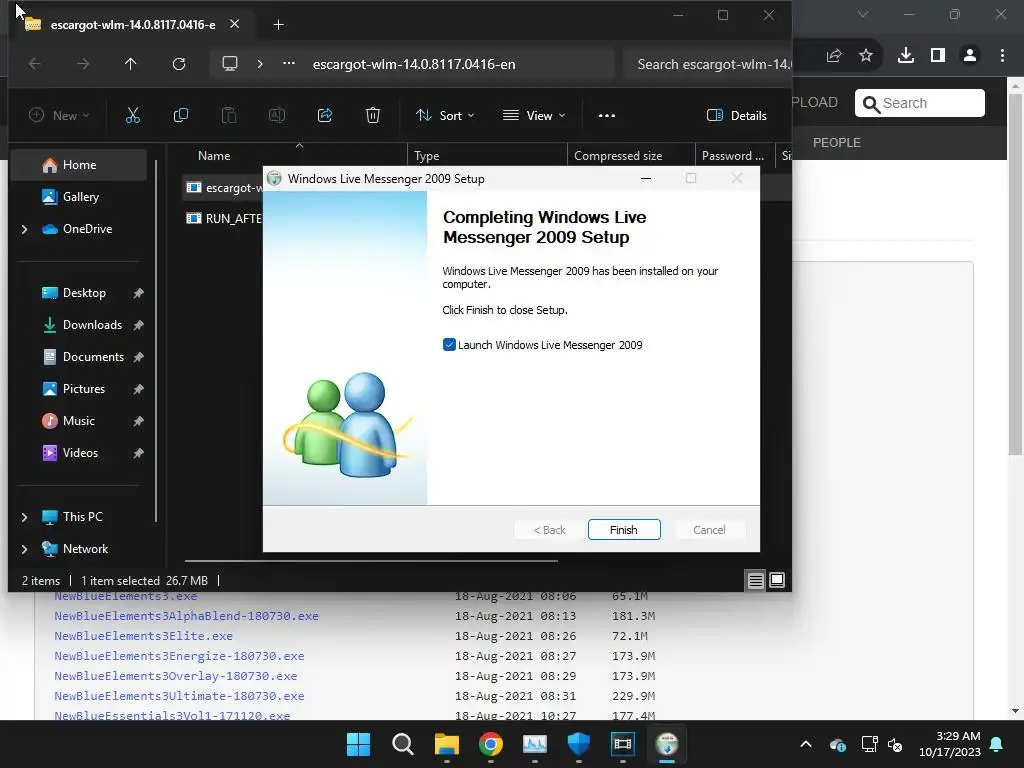
Task: Click the Delete trash icon in Explorer toolbar
Action: (x=373, y=116)
